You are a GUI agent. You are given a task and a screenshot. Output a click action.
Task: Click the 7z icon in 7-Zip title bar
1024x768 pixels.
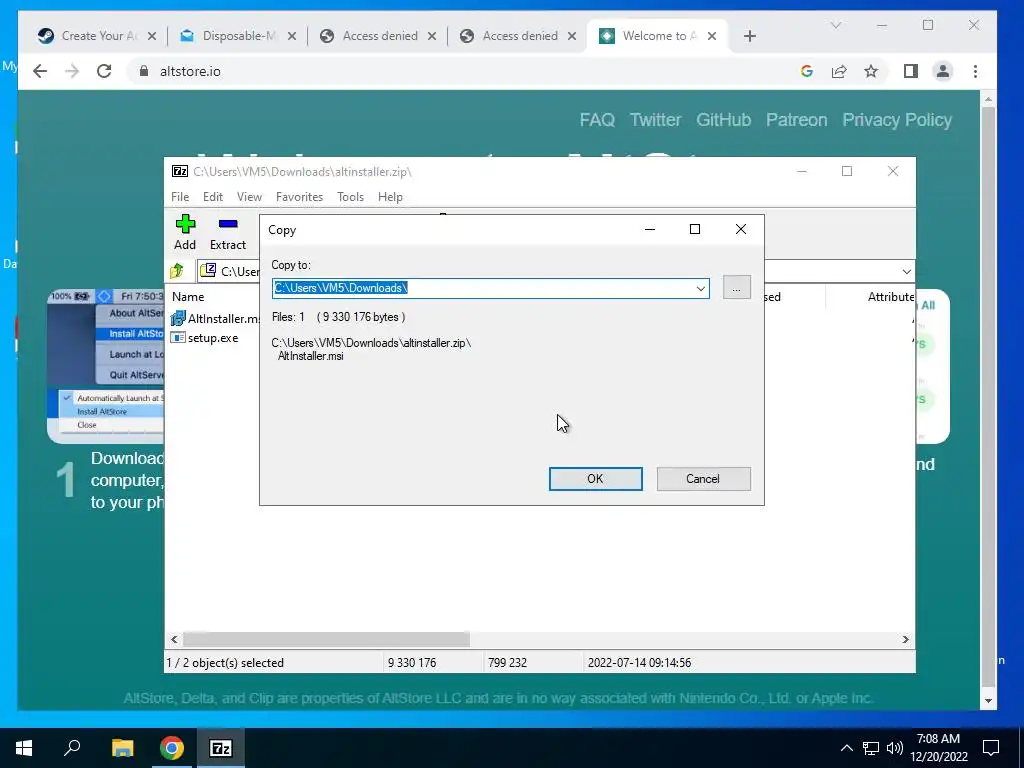coord(180,171)
